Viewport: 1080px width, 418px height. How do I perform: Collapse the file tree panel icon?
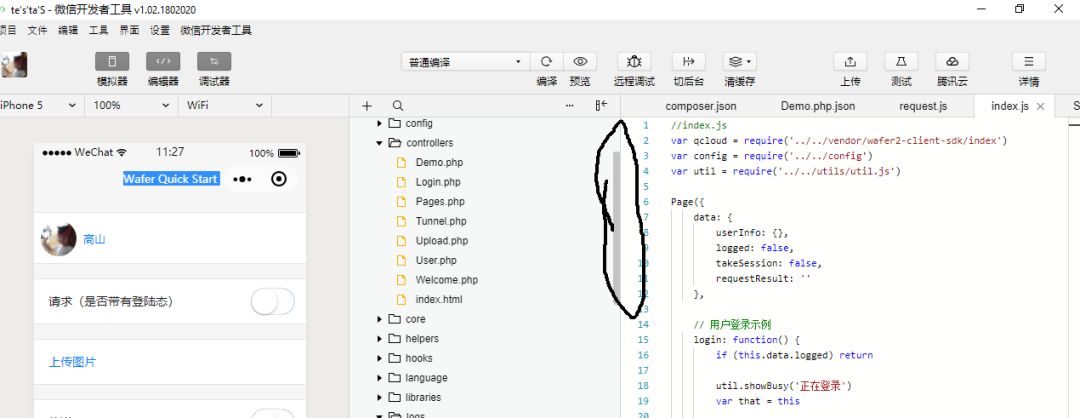coord(601,105)
